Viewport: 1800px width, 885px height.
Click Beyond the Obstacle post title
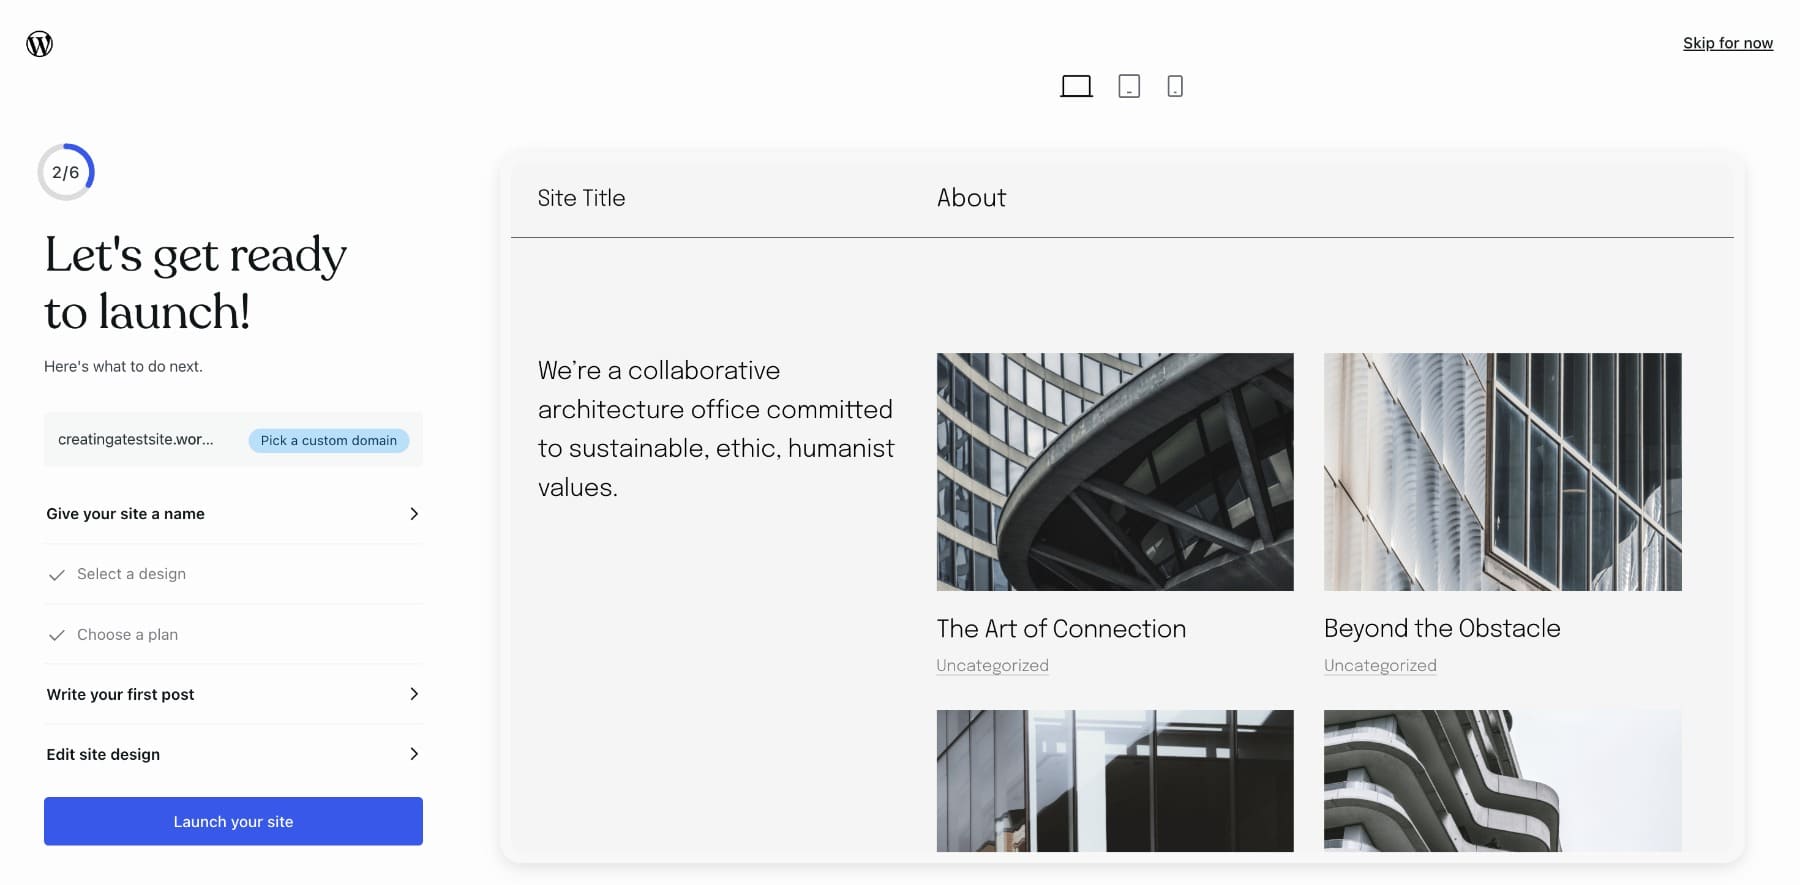[x=1442, y=629]
